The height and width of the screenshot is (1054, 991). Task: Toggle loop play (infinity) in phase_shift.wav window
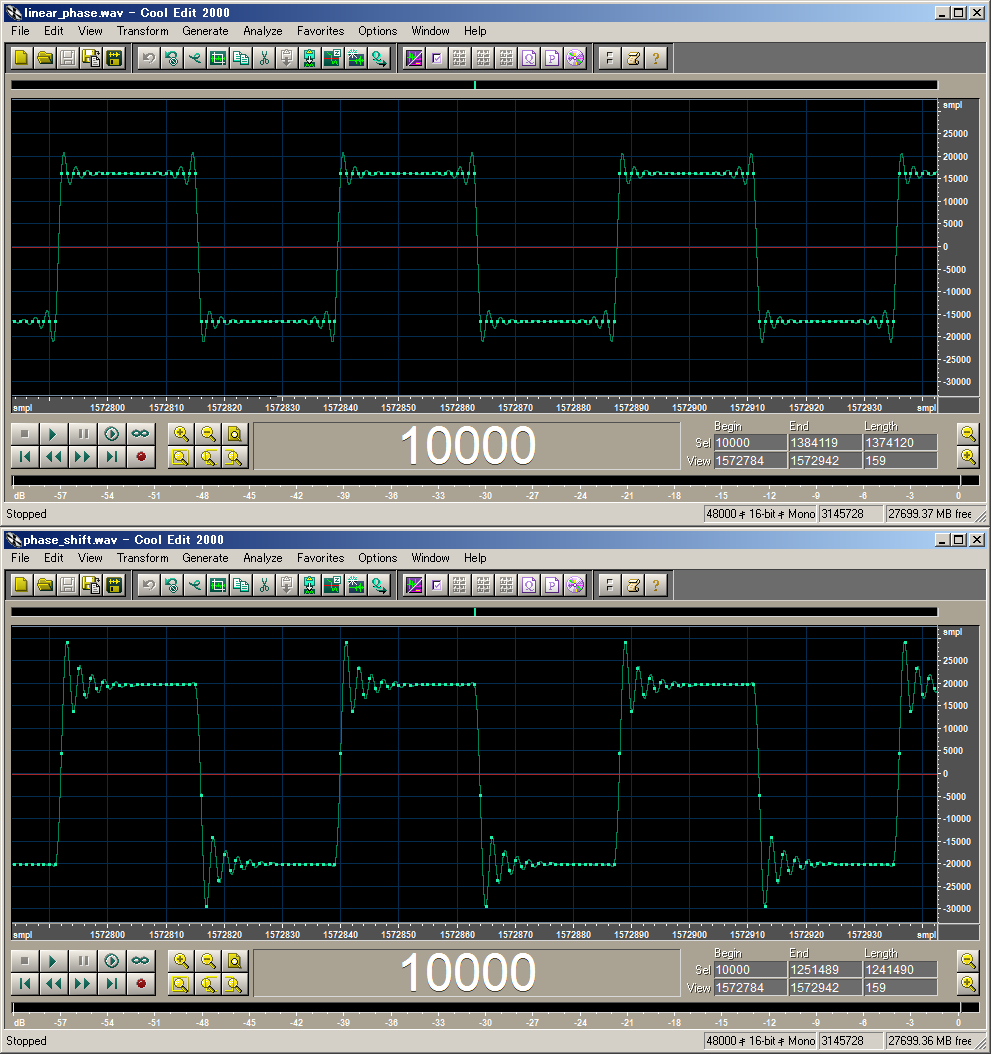tap(141, 961)
